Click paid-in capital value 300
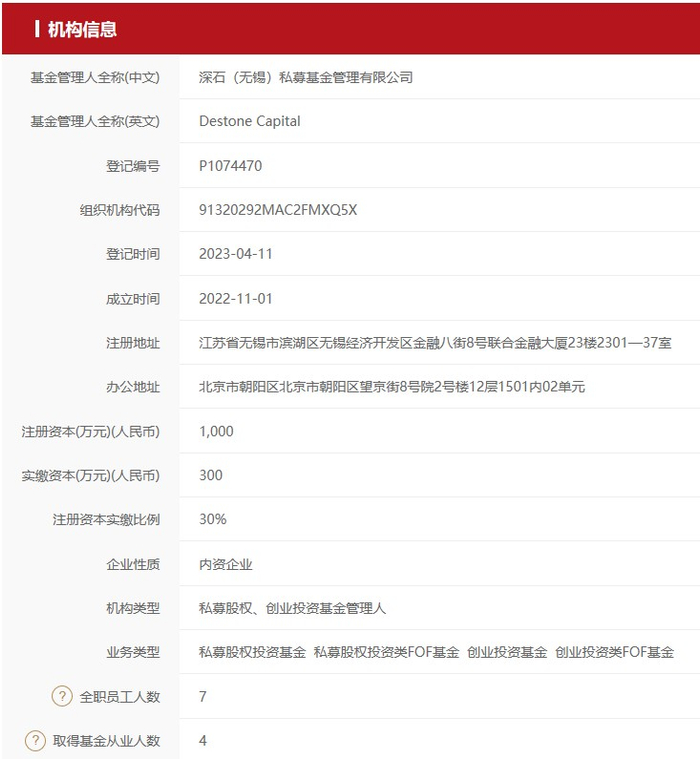This screenshot has width=700, height=759. (x=211, y=475)
